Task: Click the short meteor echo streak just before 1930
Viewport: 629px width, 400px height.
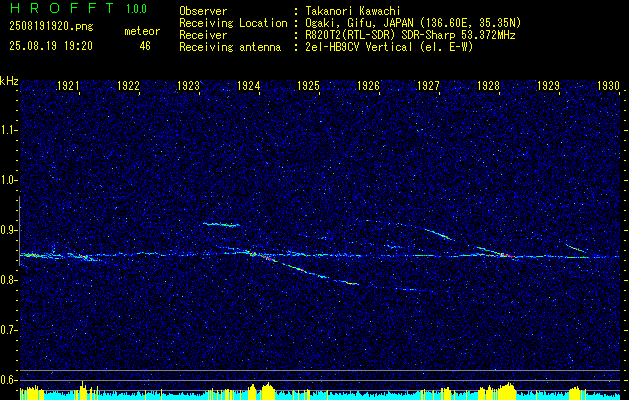Action: (x=576, y=248)
